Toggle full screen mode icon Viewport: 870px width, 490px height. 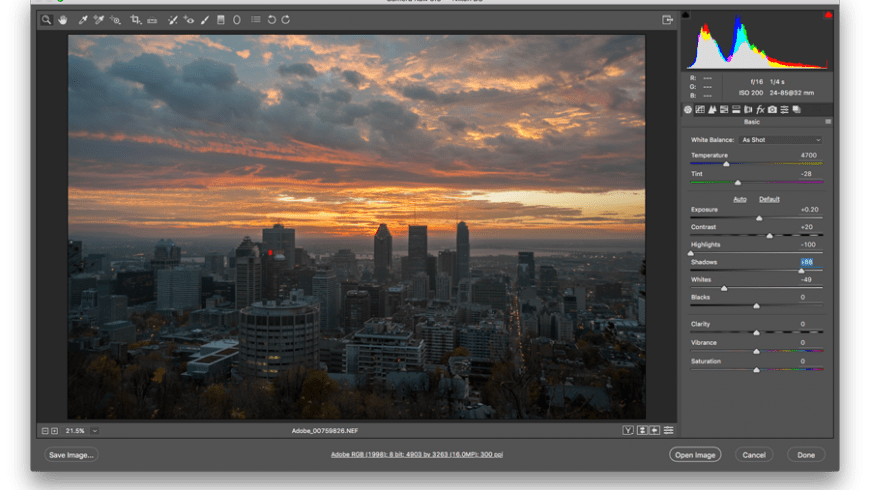[x=667, y=20]
